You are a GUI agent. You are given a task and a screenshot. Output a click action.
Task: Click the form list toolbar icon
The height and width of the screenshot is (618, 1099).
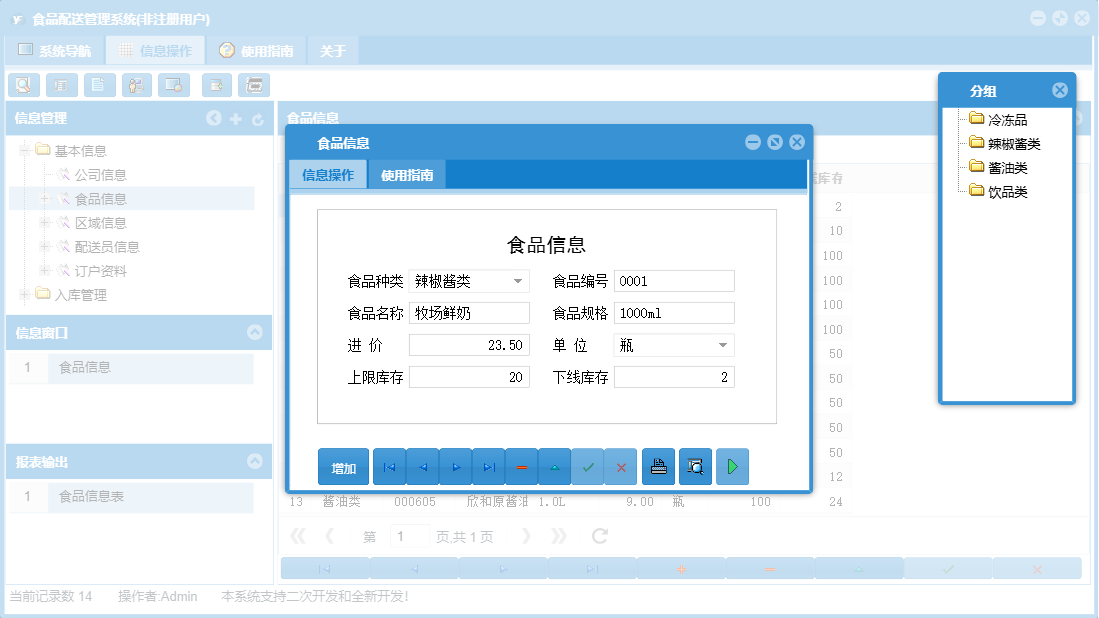pyautogui.click(x=62, y=85)
